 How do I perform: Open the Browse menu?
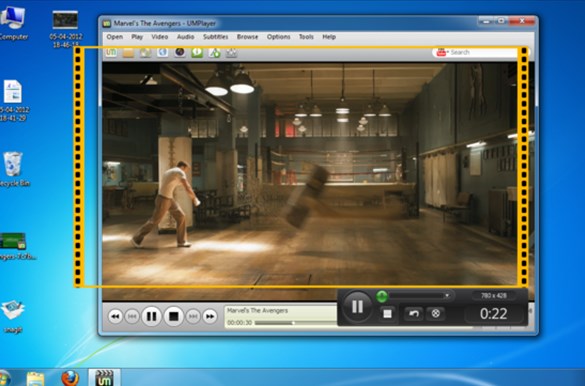point(247,37)
